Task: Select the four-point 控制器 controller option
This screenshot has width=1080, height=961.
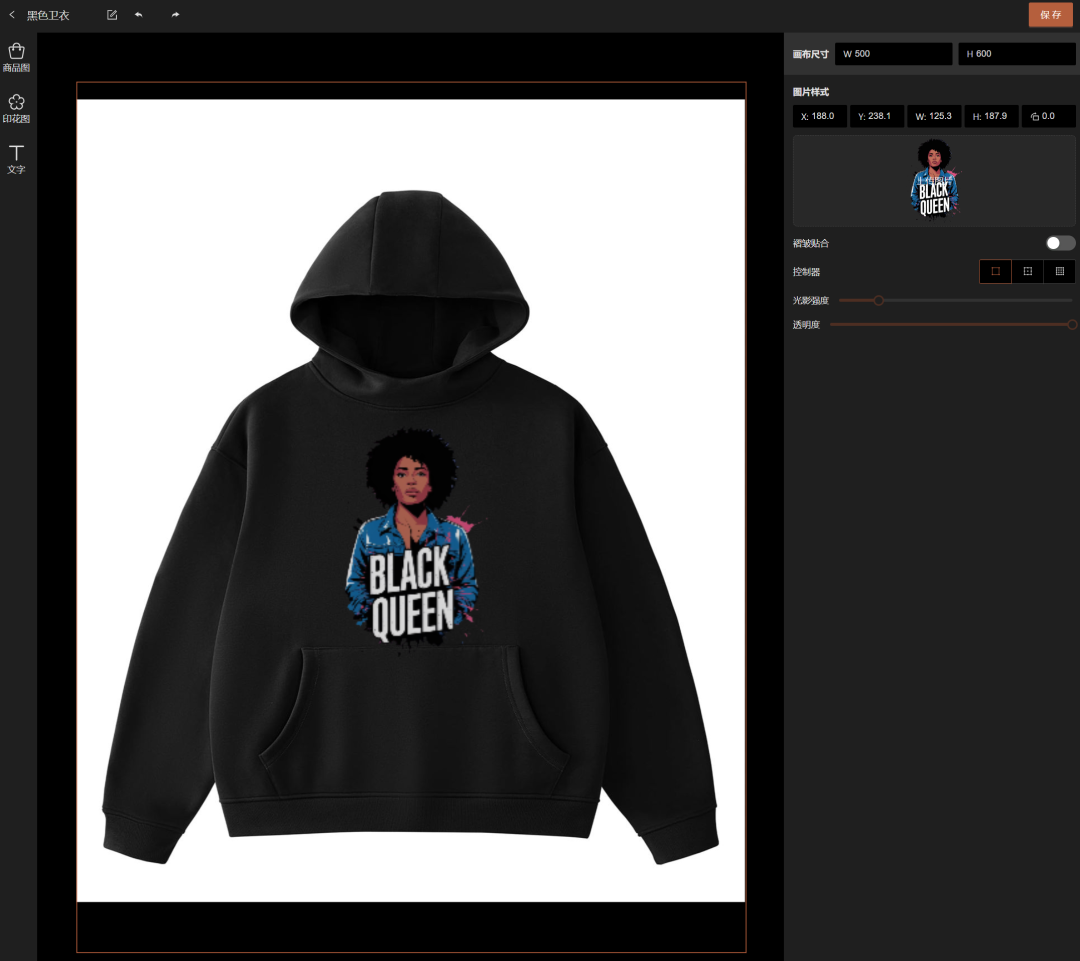Action: pos(1028,271)
